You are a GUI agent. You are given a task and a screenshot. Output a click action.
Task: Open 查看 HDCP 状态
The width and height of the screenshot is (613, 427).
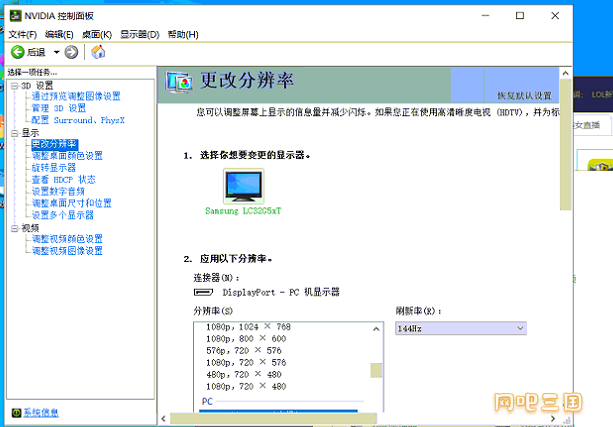click(x=63, y=180)
